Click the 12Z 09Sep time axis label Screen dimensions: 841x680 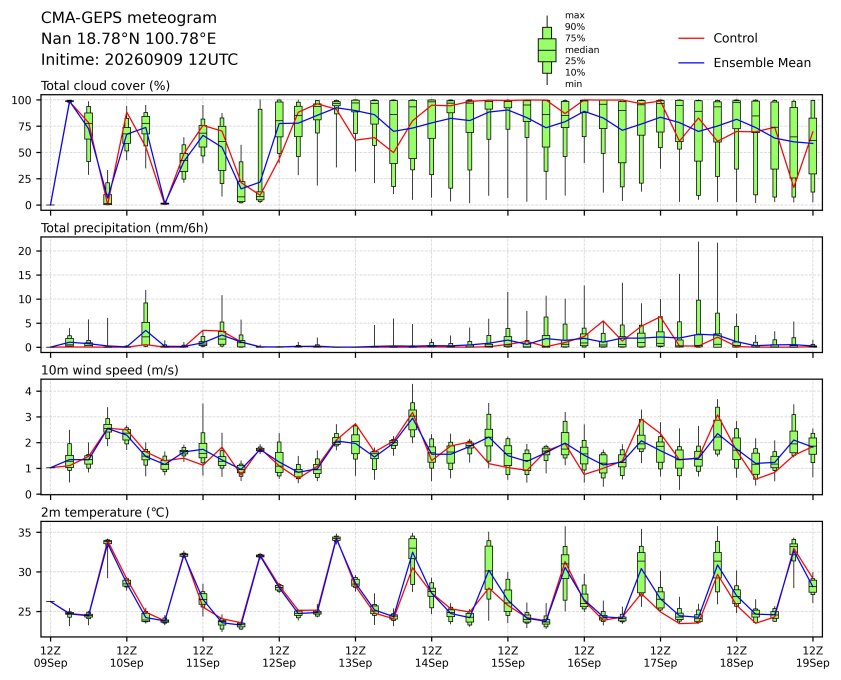pos(50,657)
